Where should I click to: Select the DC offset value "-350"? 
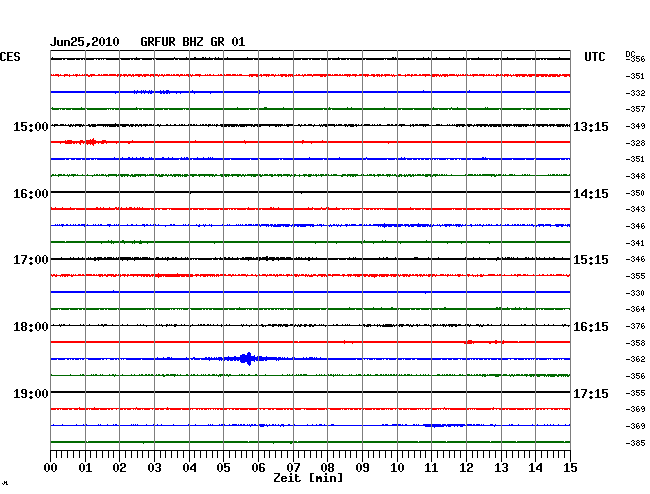coord(635,193)
